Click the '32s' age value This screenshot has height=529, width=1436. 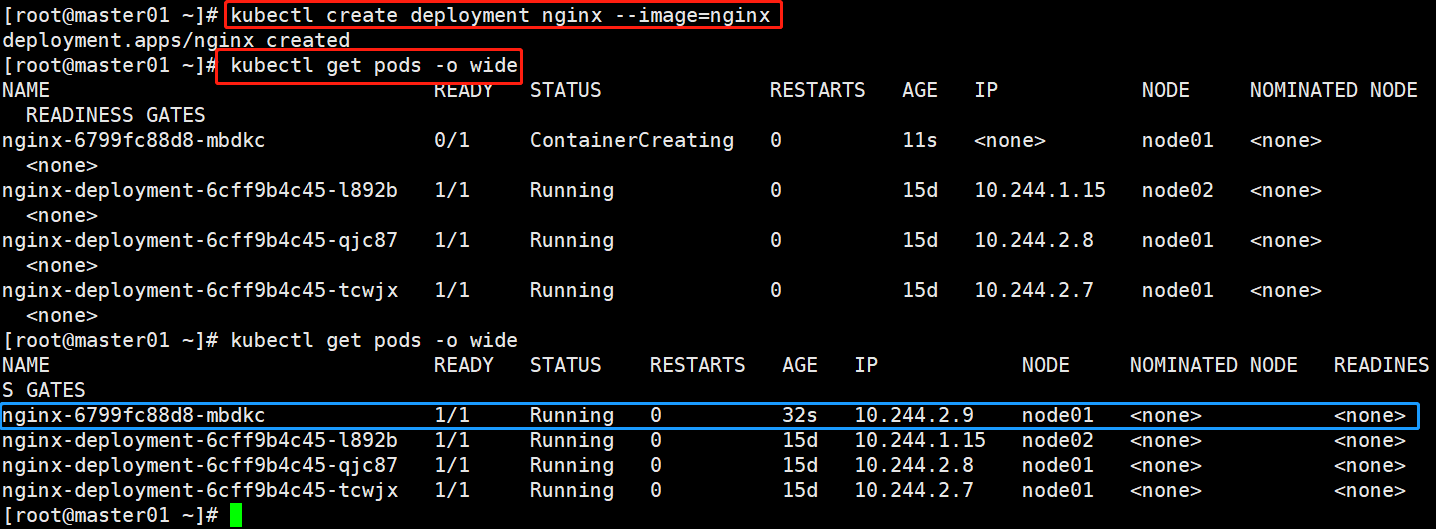pyautogui.click(x=799, y=415)
